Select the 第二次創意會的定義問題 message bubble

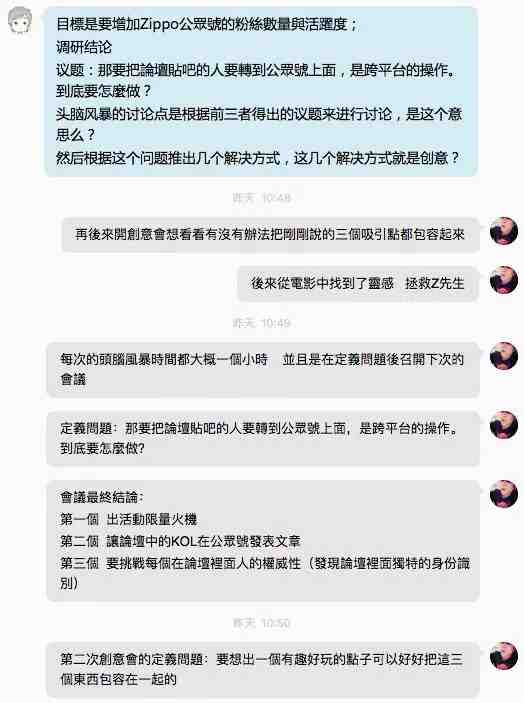tap(263, 669)
